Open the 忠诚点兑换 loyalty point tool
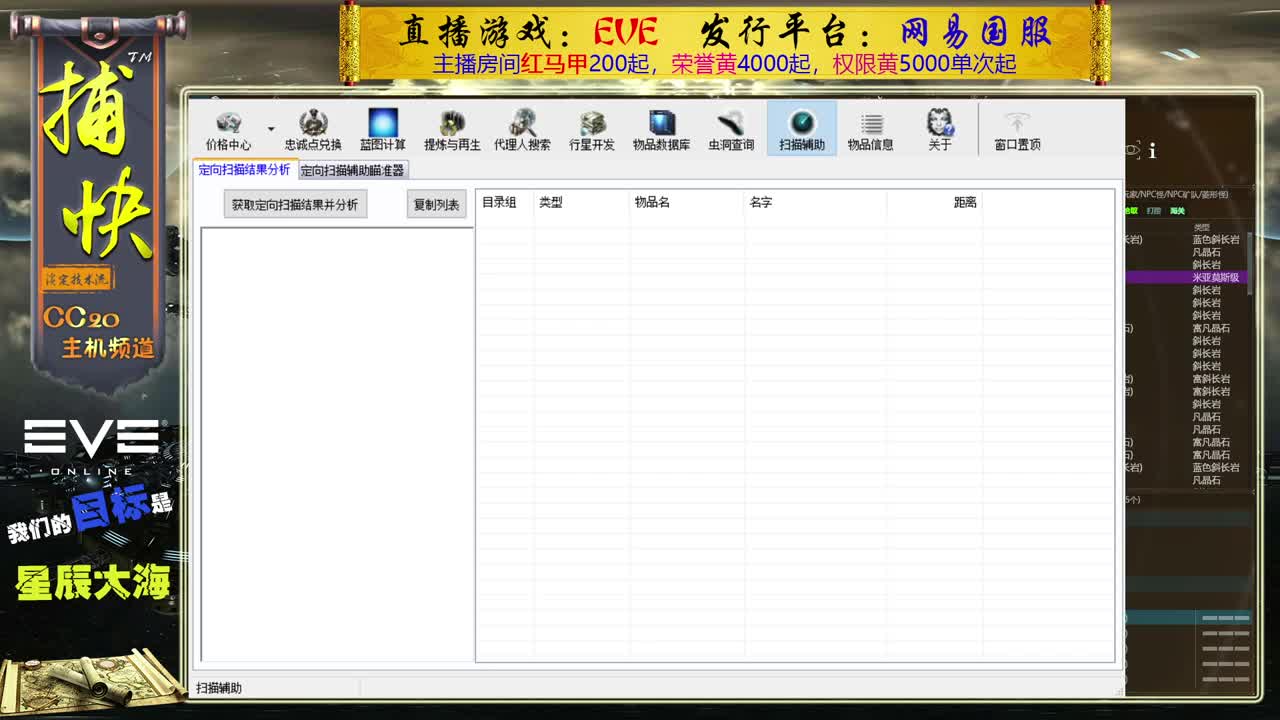 tap(313, 130)
